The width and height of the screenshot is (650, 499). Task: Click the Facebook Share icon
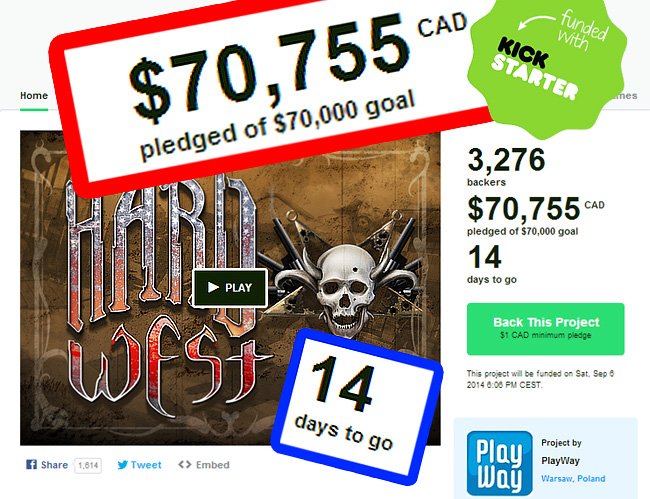[x=31, y=465]
